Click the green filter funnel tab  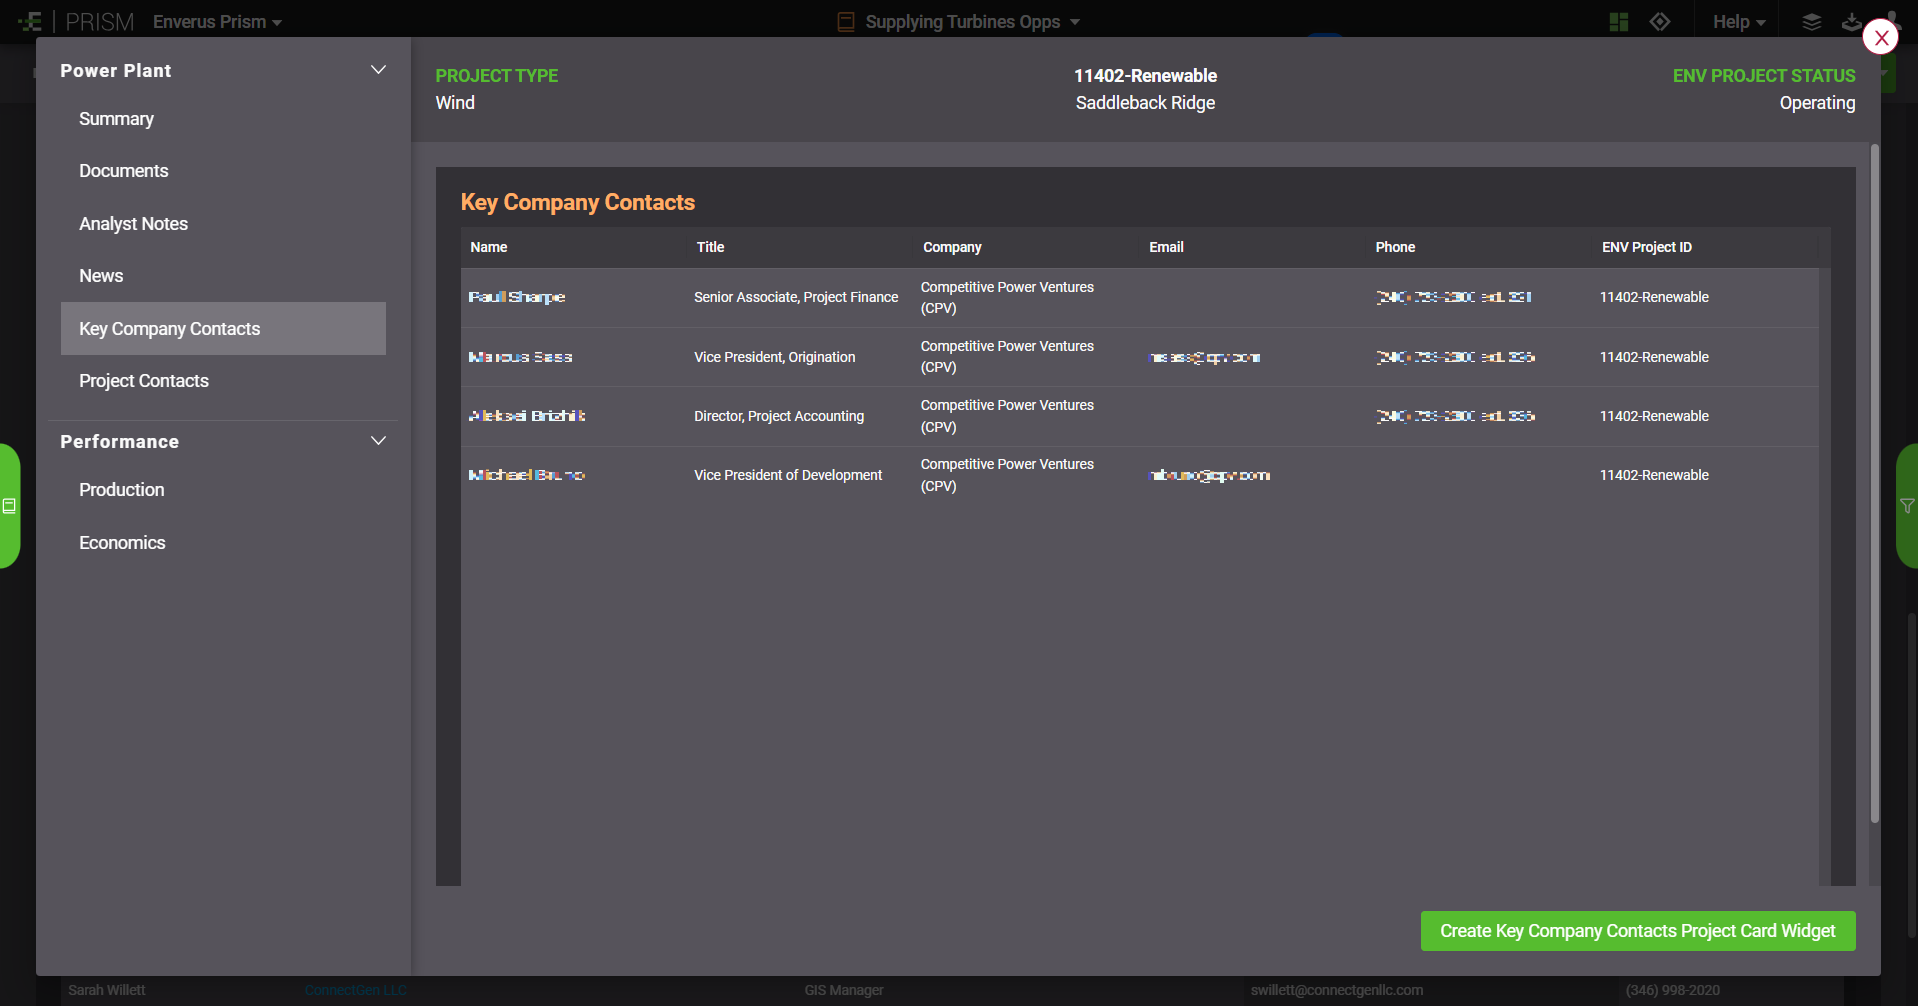tap(1906, 506)
